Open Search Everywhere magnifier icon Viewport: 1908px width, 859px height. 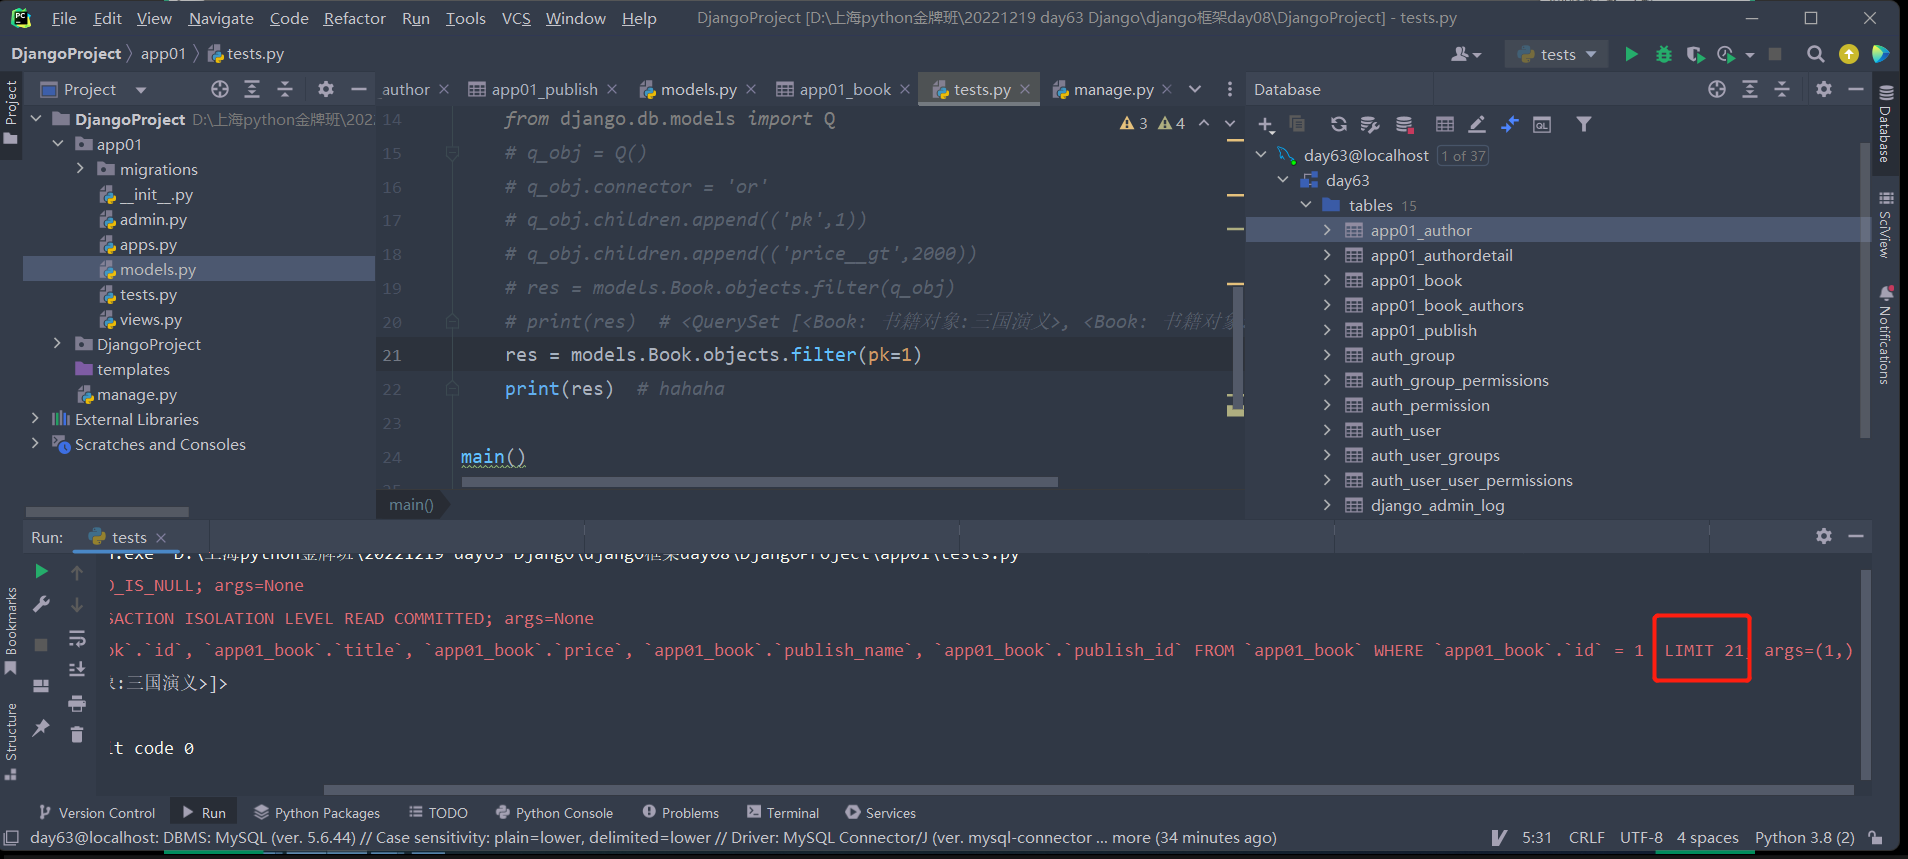click(x=1815, y=54)
